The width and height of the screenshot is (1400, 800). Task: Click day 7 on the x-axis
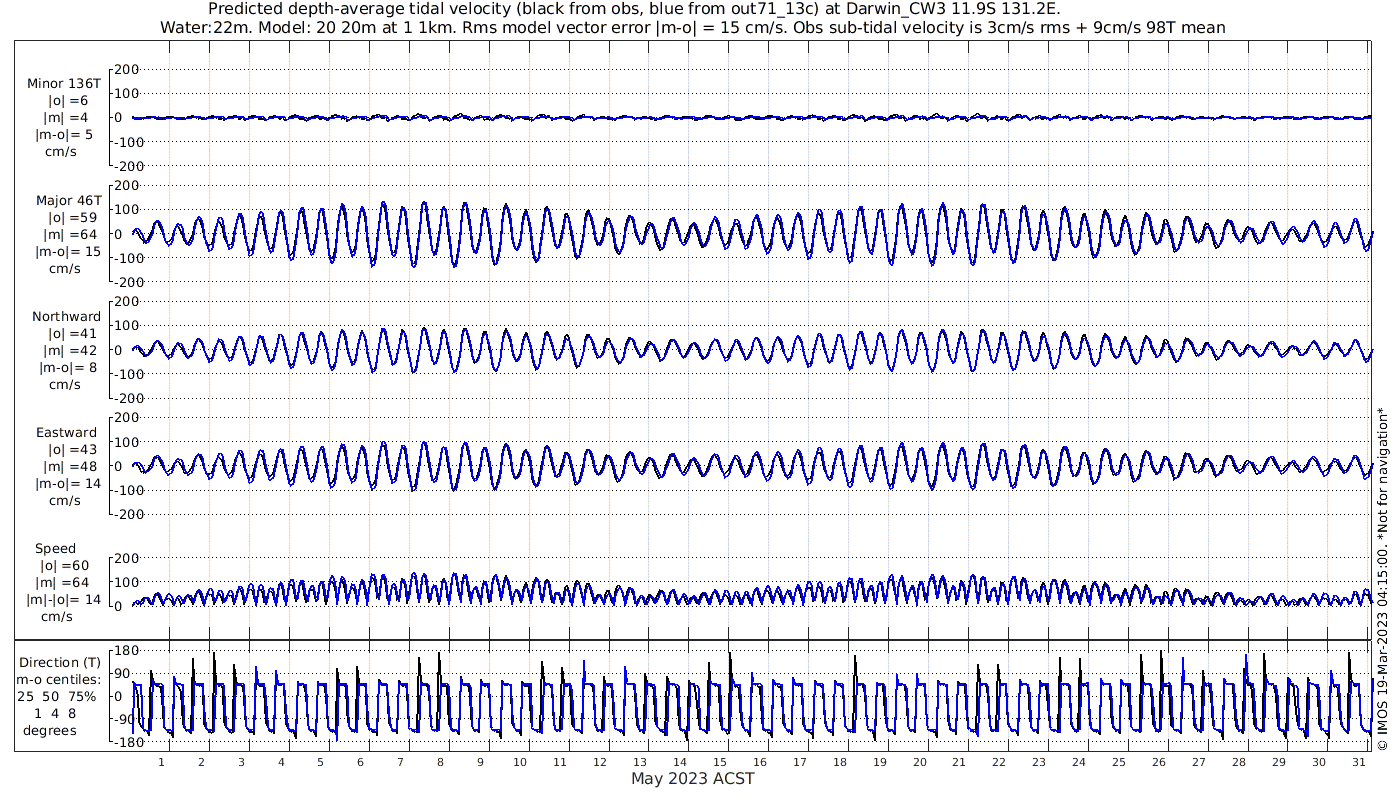400,762
